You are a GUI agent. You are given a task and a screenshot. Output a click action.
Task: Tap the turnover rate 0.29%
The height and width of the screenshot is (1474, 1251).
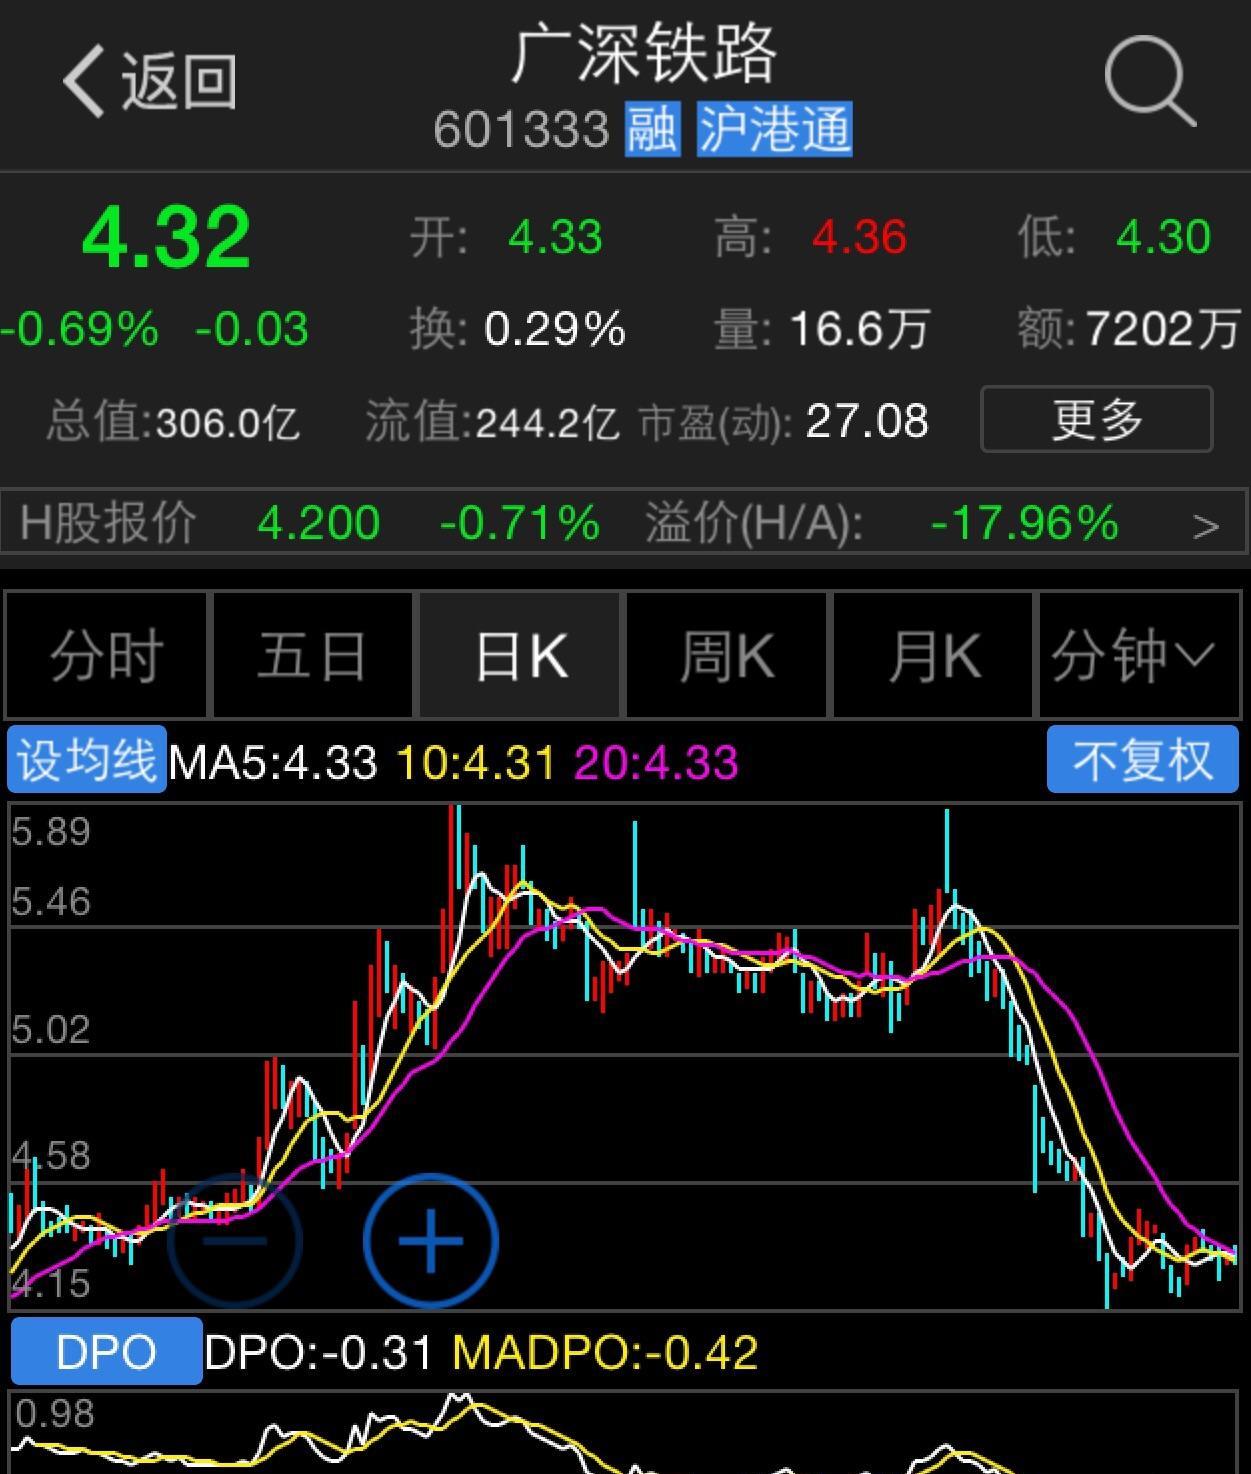[x=555, y=329]
